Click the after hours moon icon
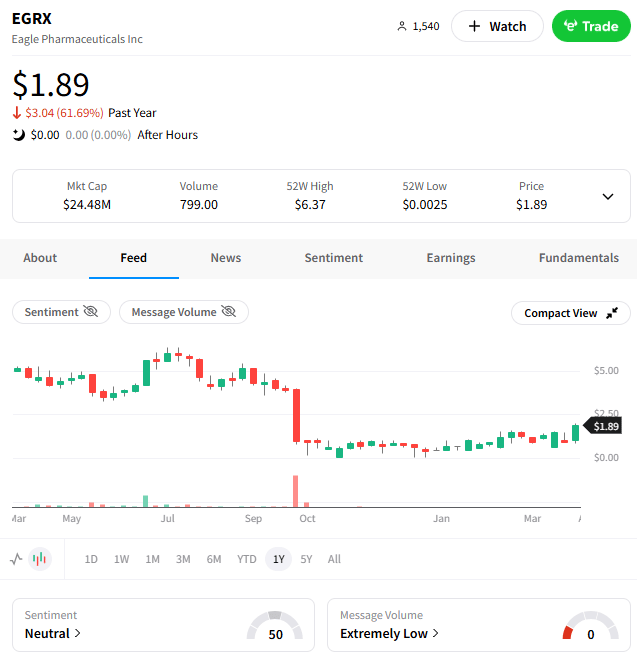 click(x=18, y=135)
